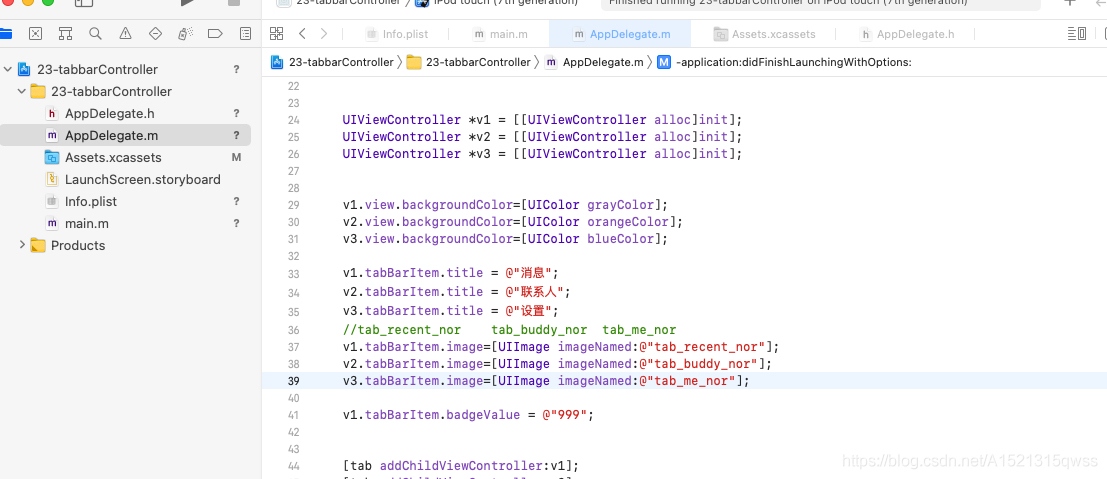Collapse the 23-tabbarController project root
The height and width of the screenshot is (479, 1107).
(x=8, y=69)
